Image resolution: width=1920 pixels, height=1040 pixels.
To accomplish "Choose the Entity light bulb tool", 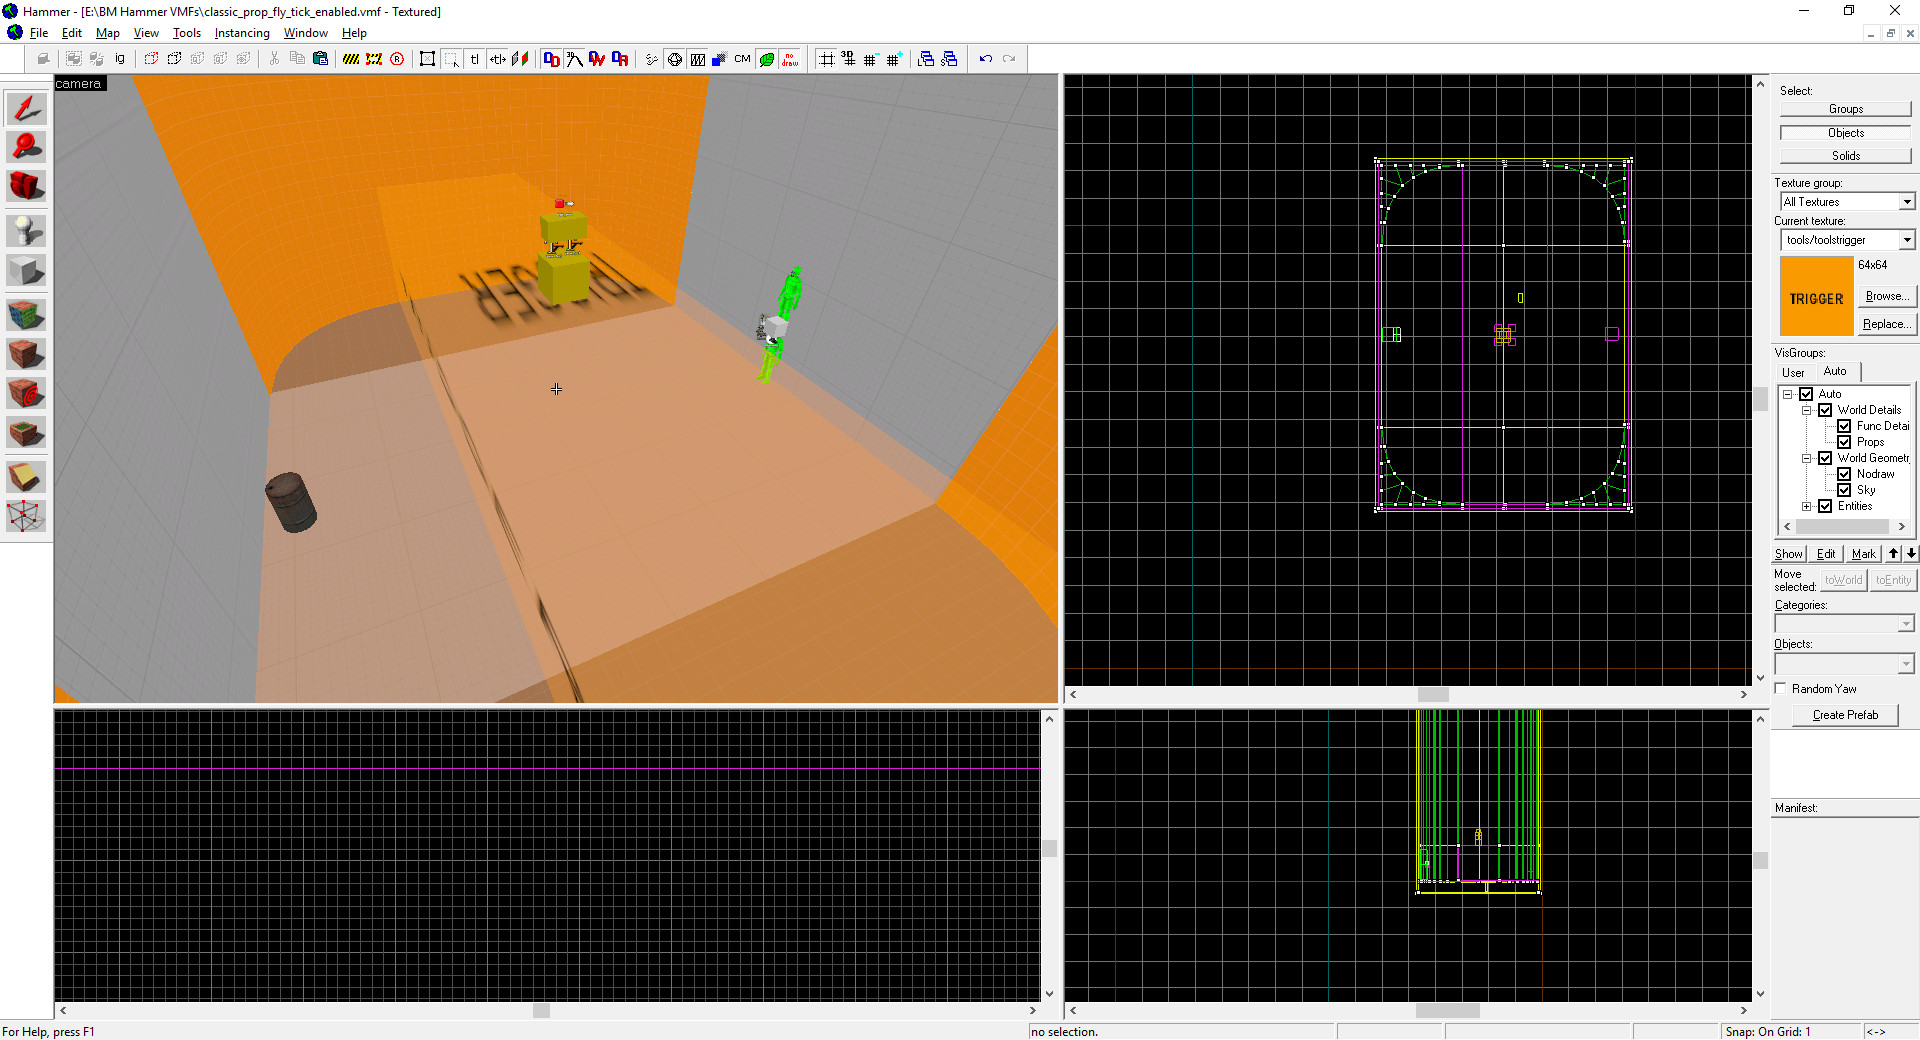I will click(x=26, y=231).
